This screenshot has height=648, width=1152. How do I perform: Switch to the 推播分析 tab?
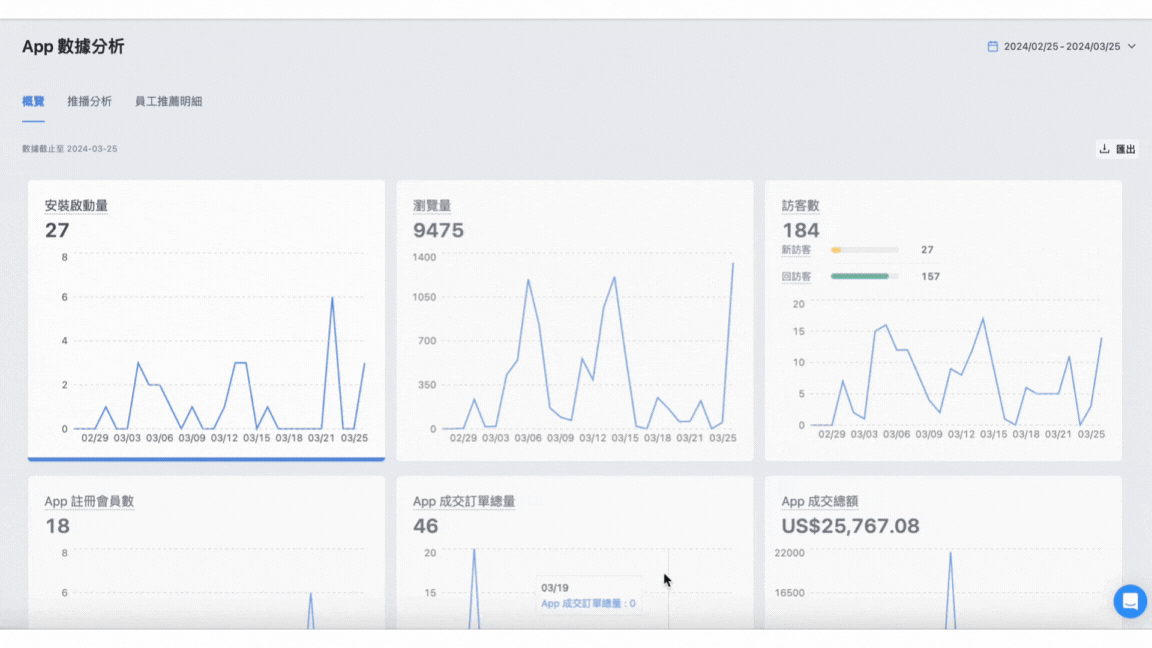tap(90, 101)
